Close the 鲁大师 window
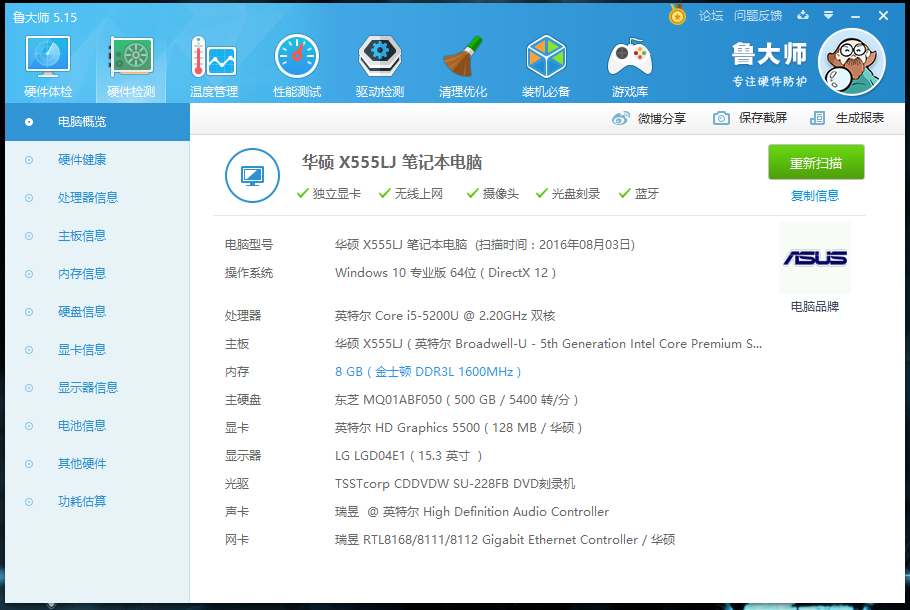Screen dimensions: 910x610 (x=883, y=16)
